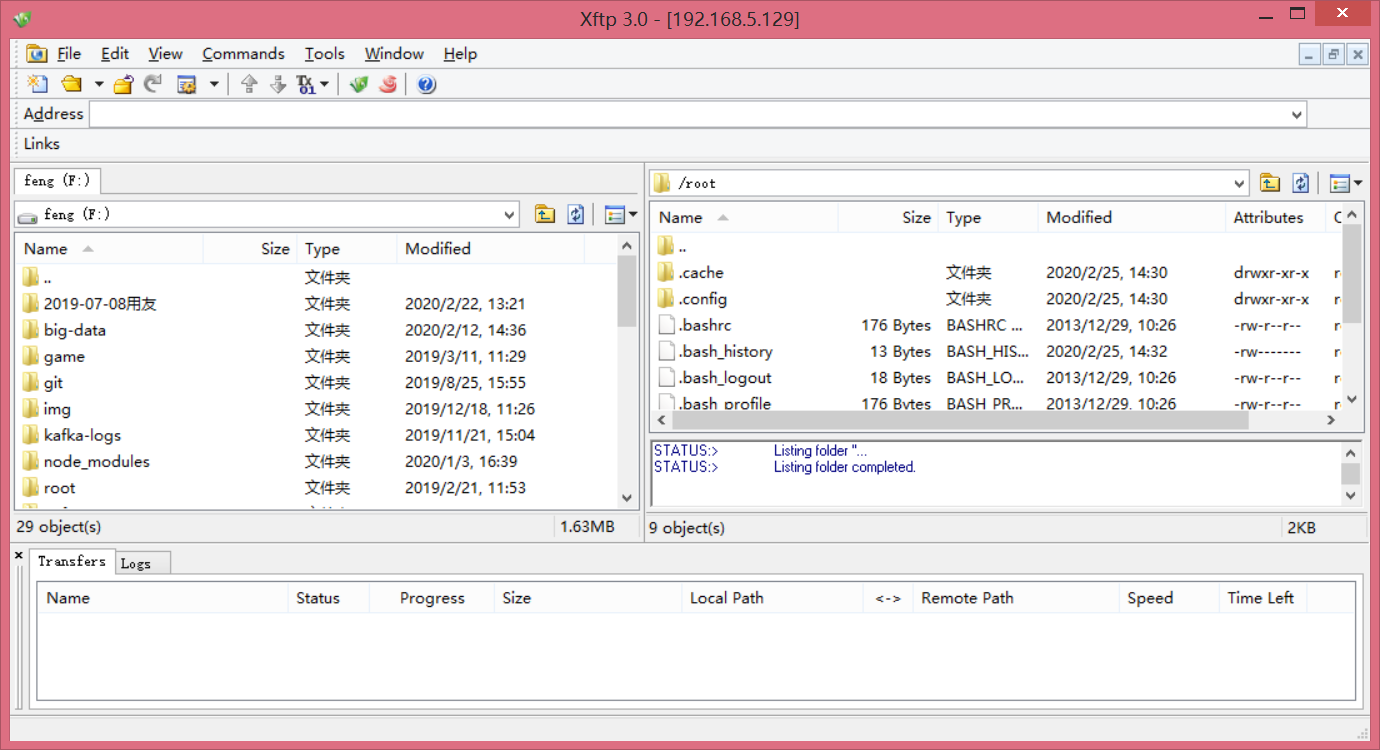Click the Upload file icon
The image size is (1380, 750).
click(249, 84)
